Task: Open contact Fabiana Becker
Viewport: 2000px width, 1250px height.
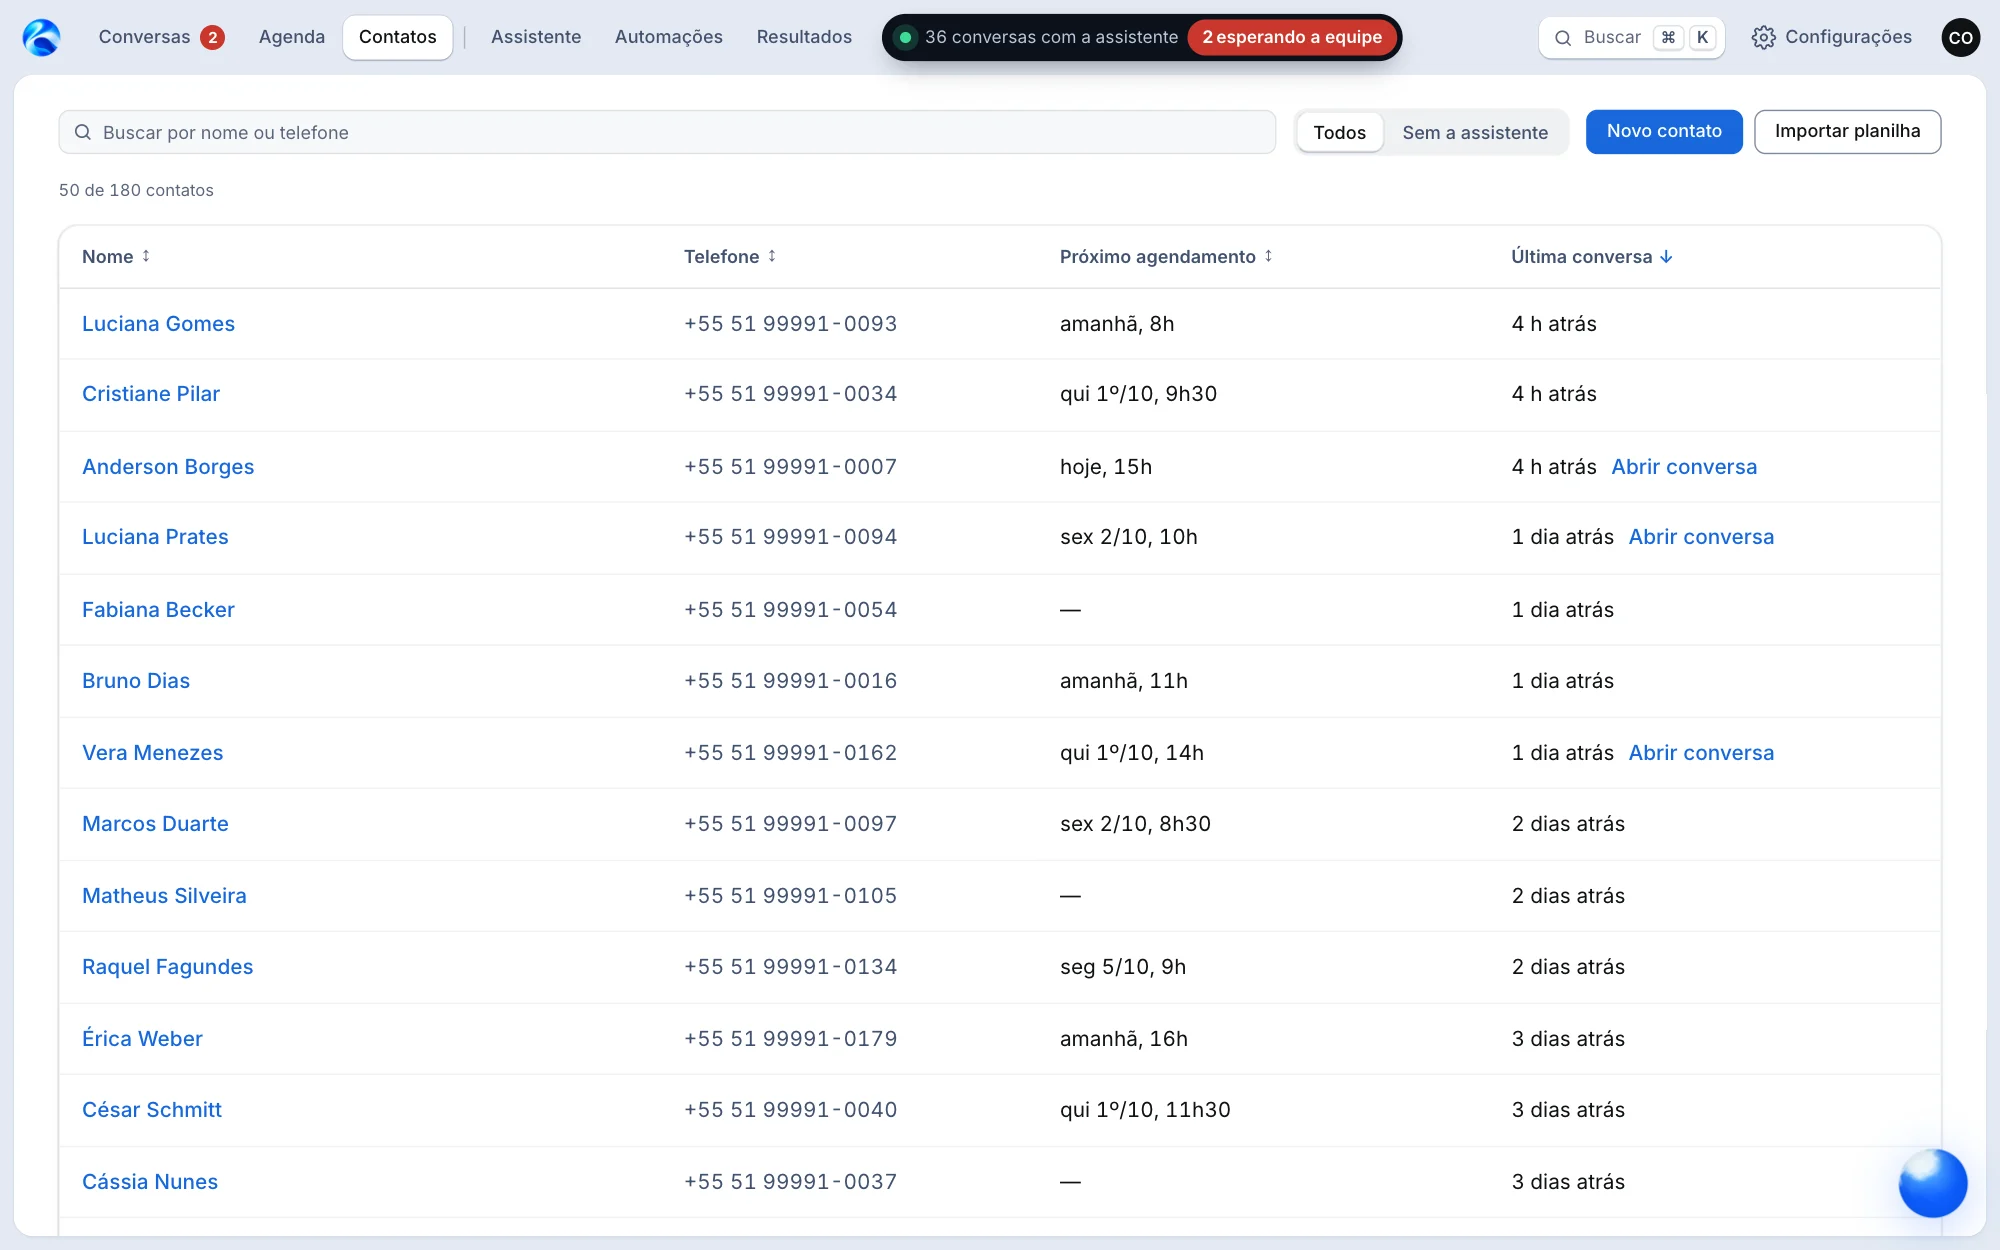Action: pos(158,610)
